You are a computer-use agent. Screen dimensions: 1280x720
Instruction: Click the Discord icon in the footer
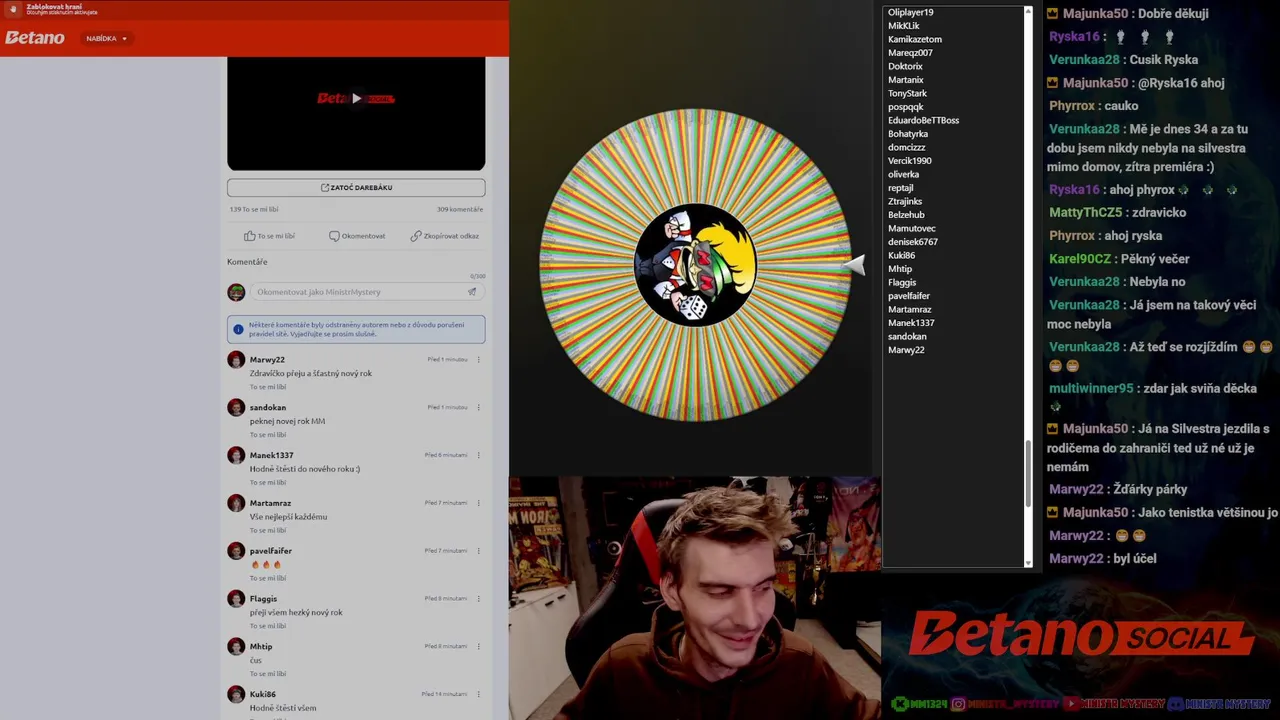1176,704
